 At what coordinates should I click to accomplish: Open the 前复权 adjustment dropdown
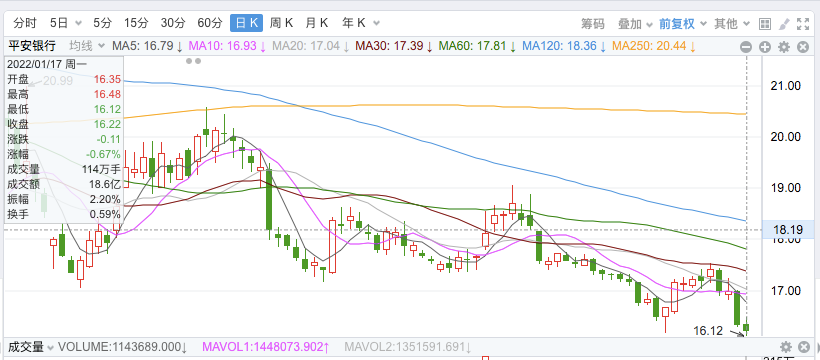click(682, 24)
